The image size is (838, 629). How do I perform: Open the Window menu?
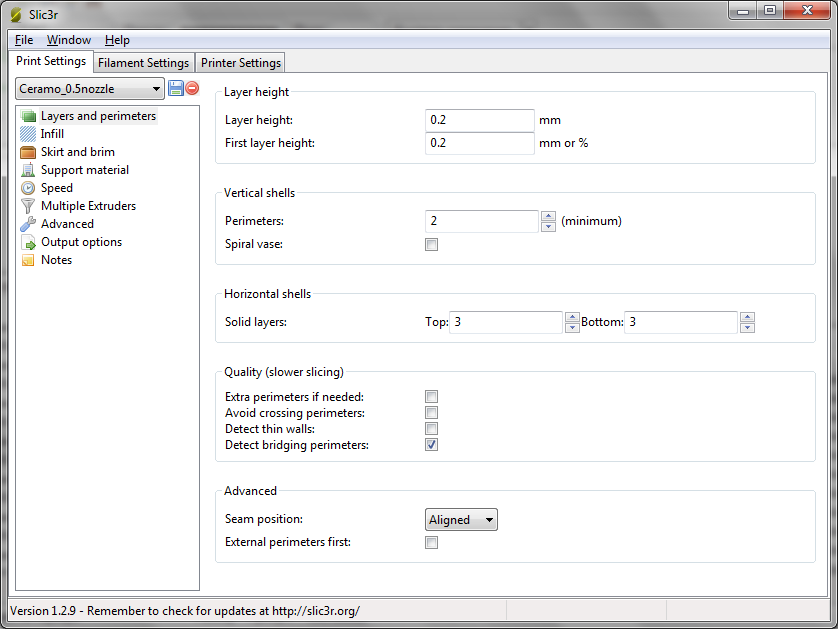(x=69, y=40)
